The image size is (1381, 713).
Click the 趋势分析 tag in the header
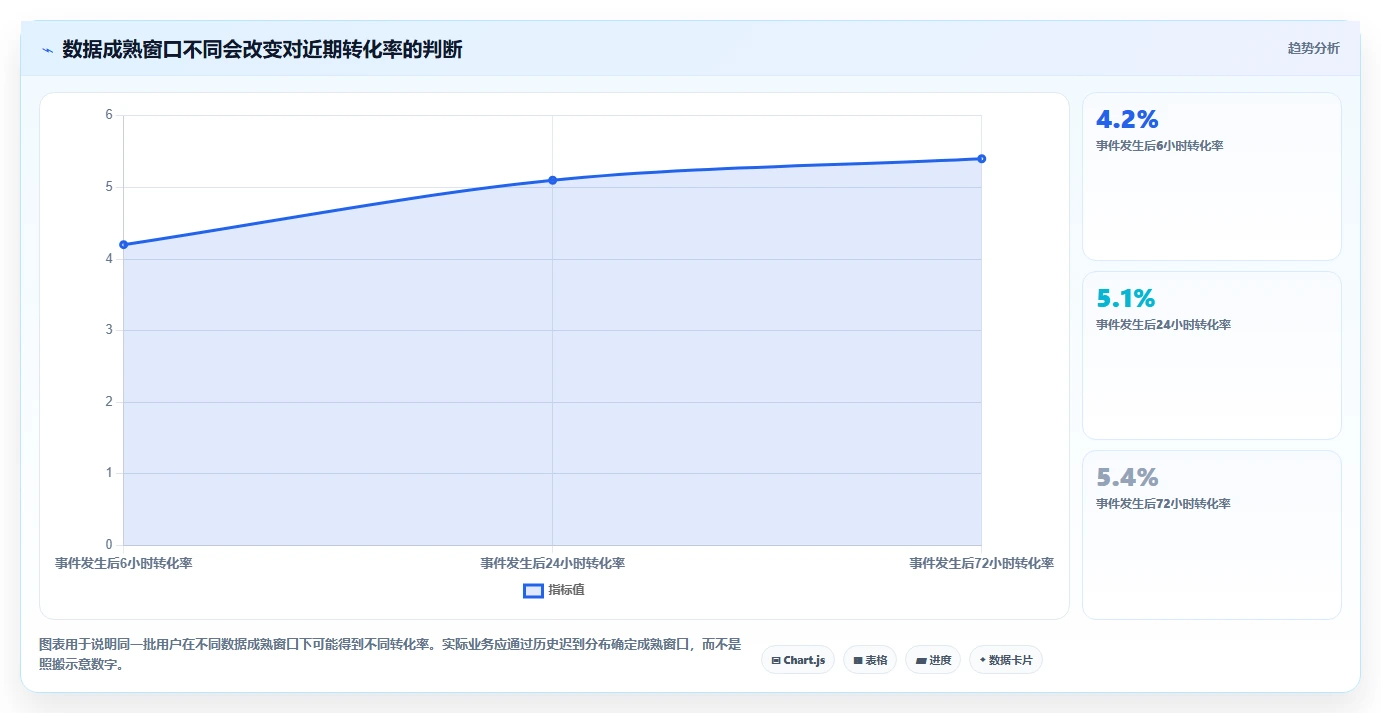pos(1313,48)
